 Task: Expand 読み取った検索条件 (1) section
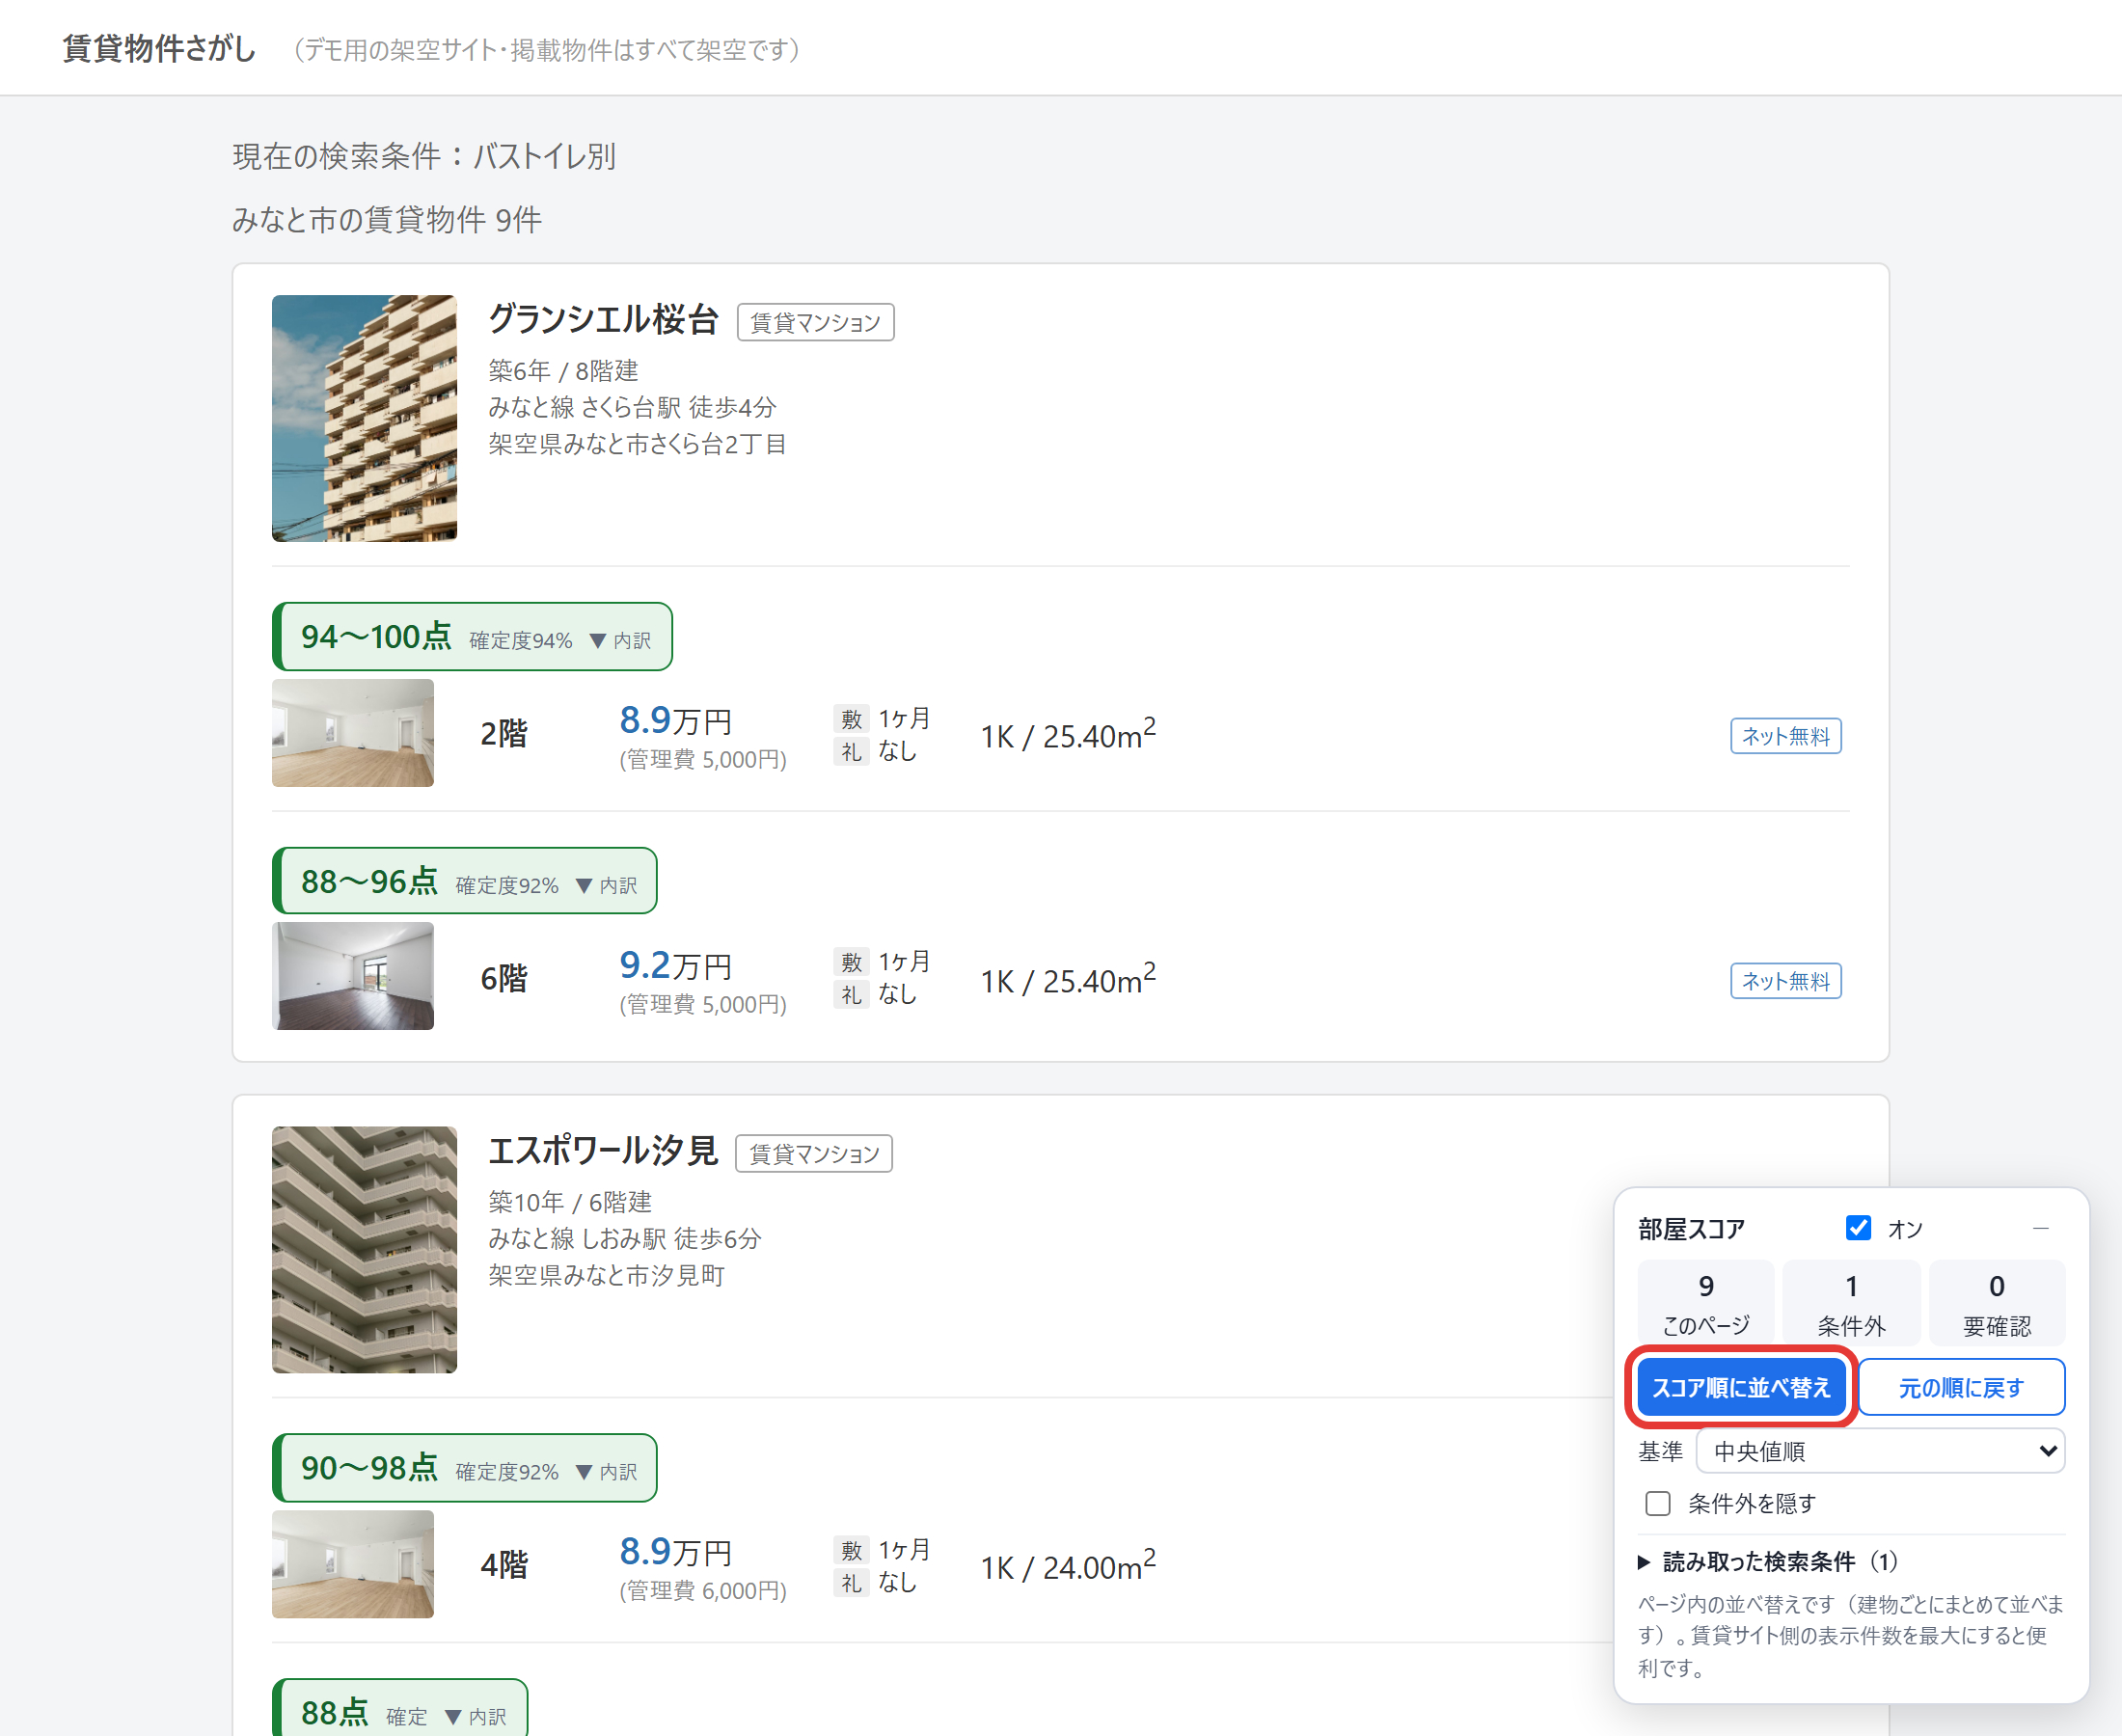click(x=1768, y=1561)
